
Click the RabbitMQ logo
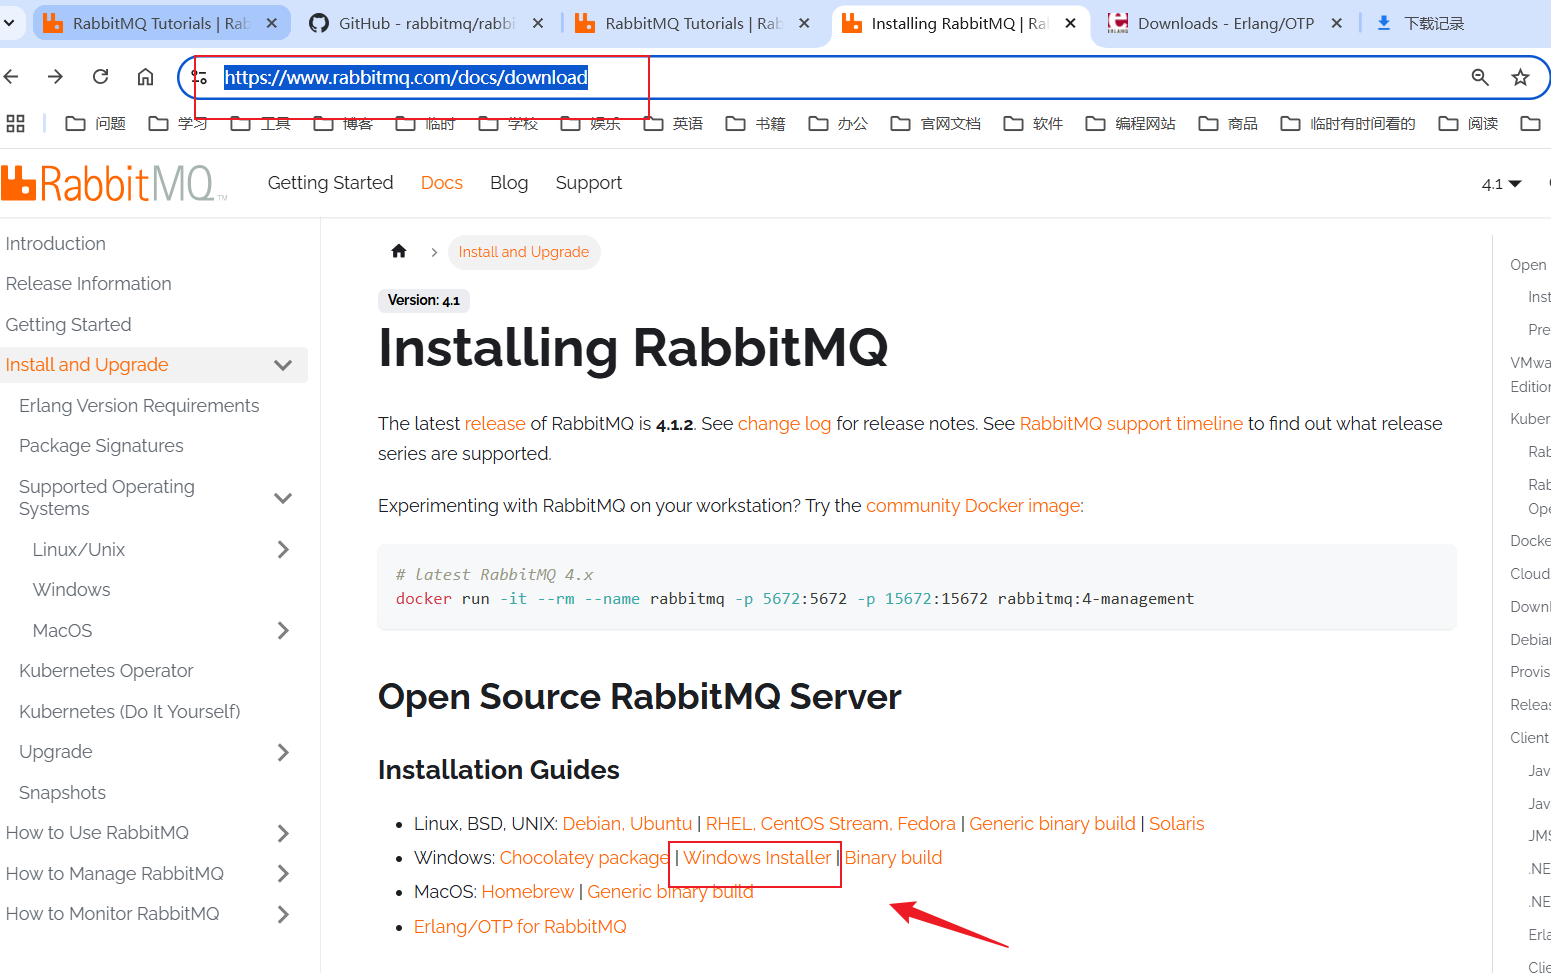point(114,183)
